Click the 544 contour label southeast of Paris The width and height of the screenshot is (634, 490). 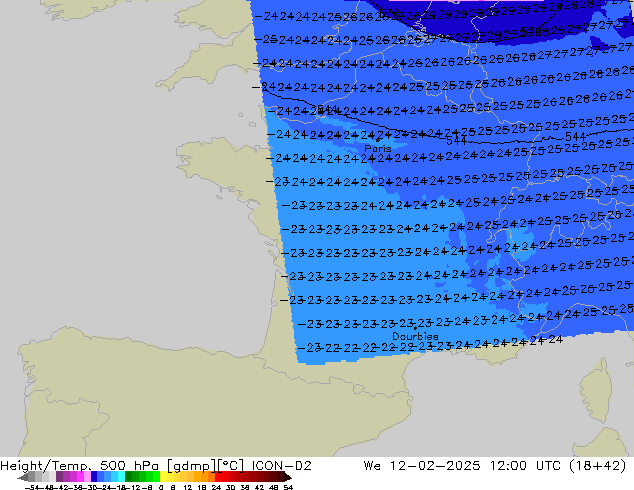[456, 141]
